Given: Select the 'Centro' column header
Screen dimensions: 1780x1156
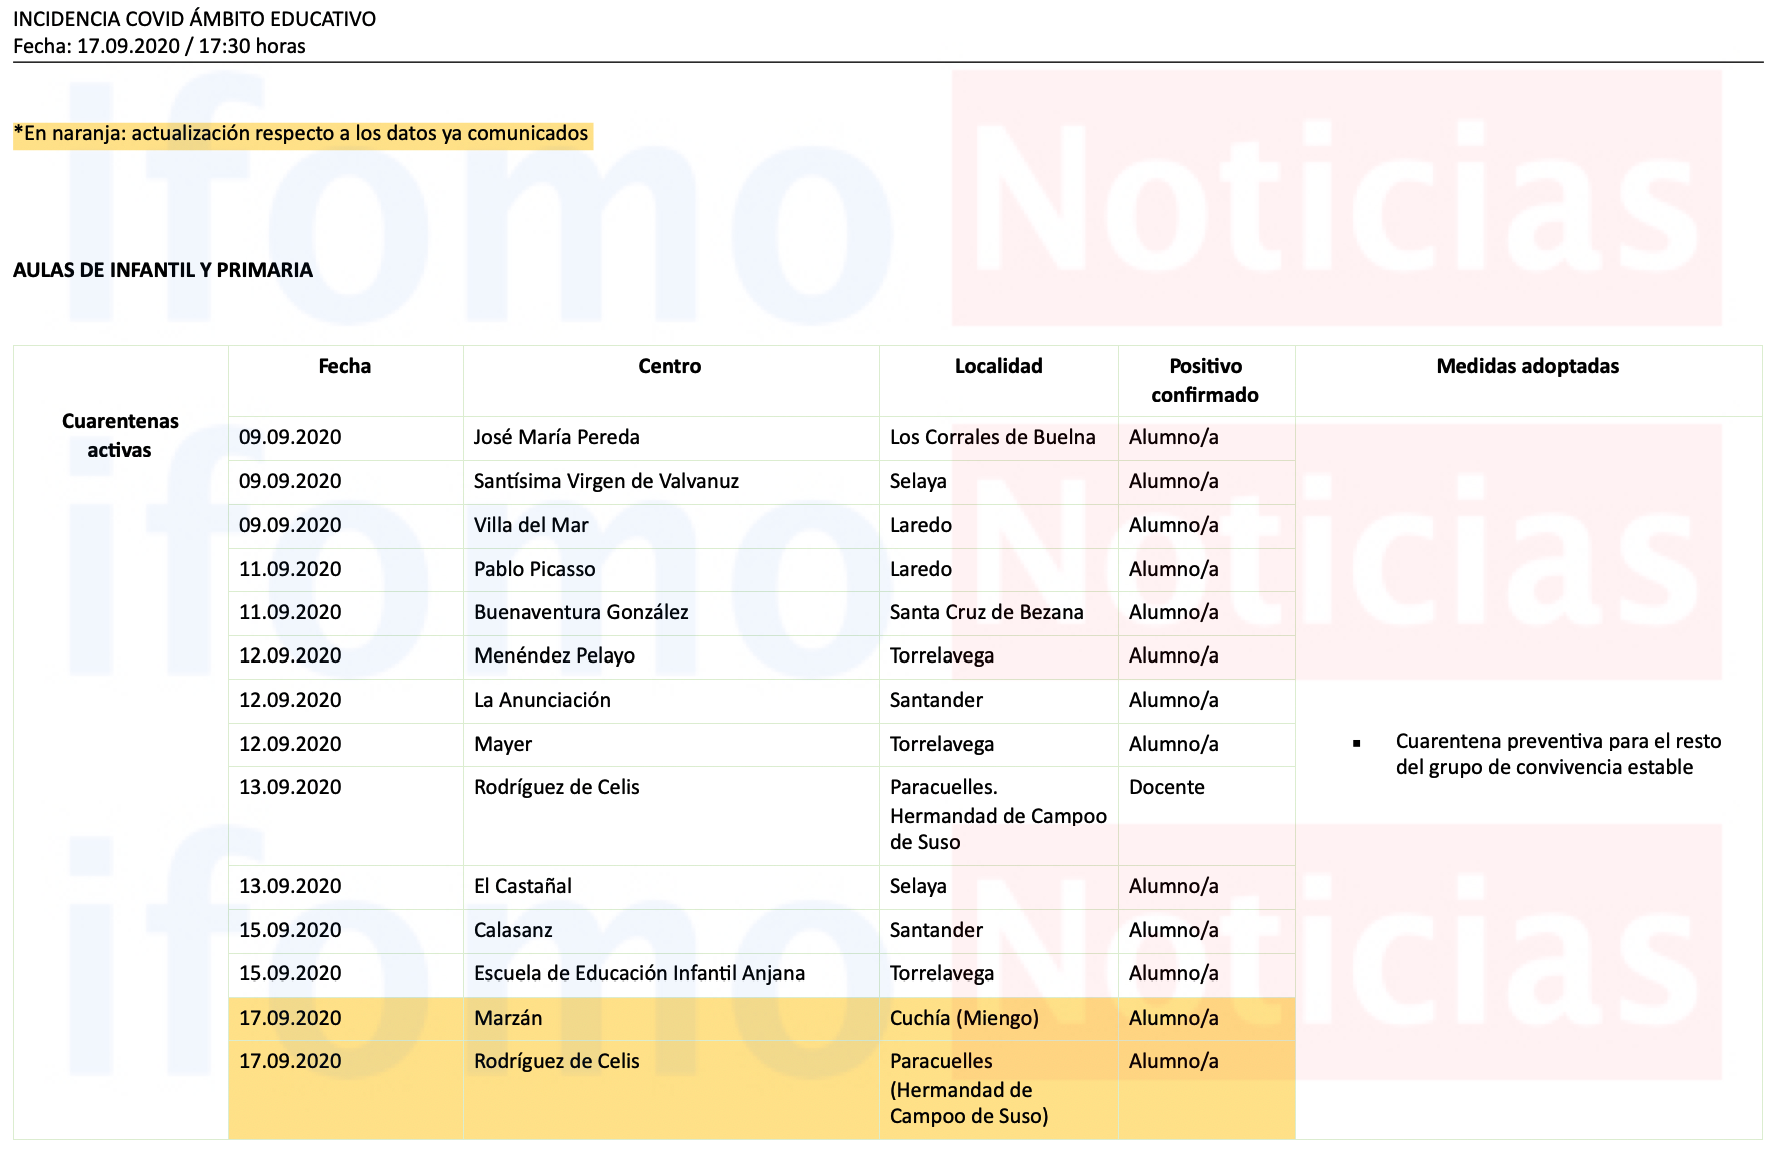Looking at the screenshot, I should pyautogui.click(x=669, y=366).
